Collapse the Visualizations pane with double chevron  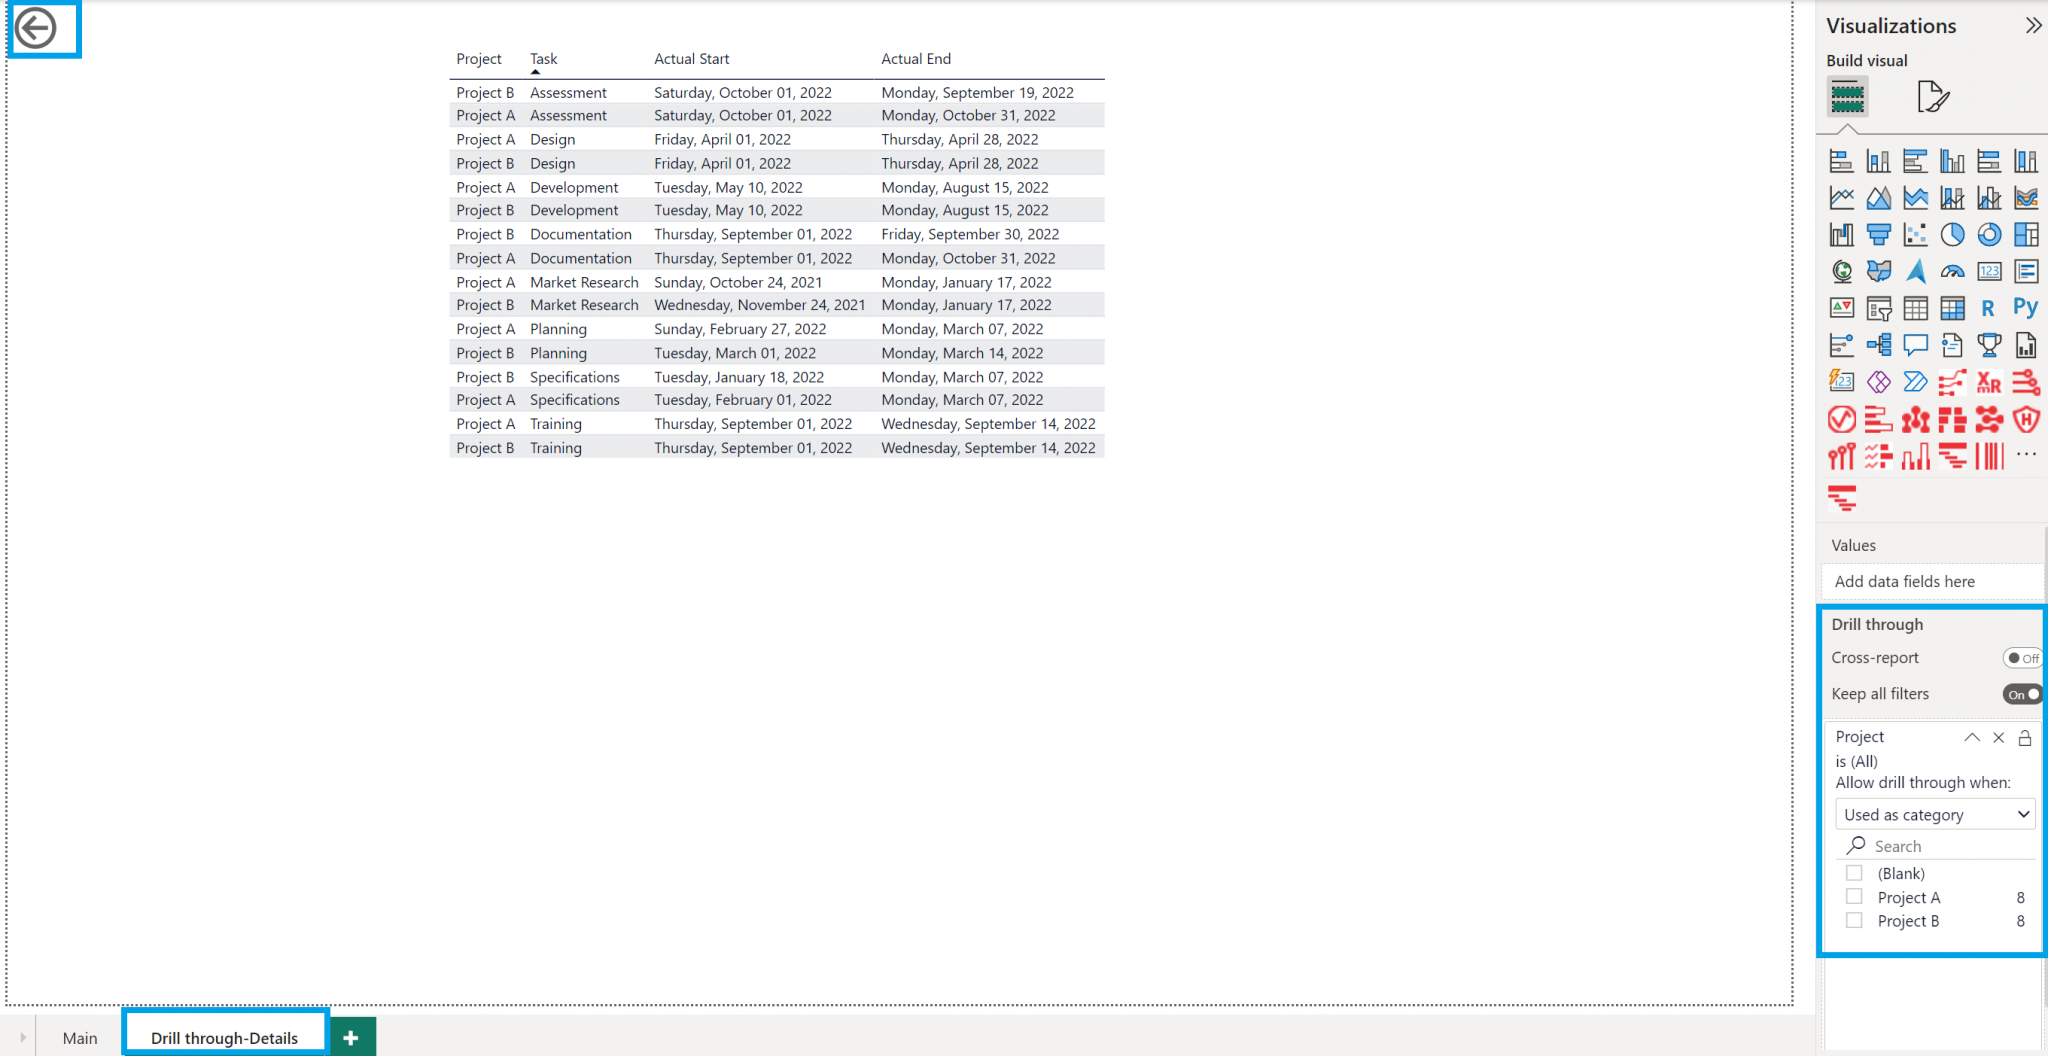tap(2033, 26)
